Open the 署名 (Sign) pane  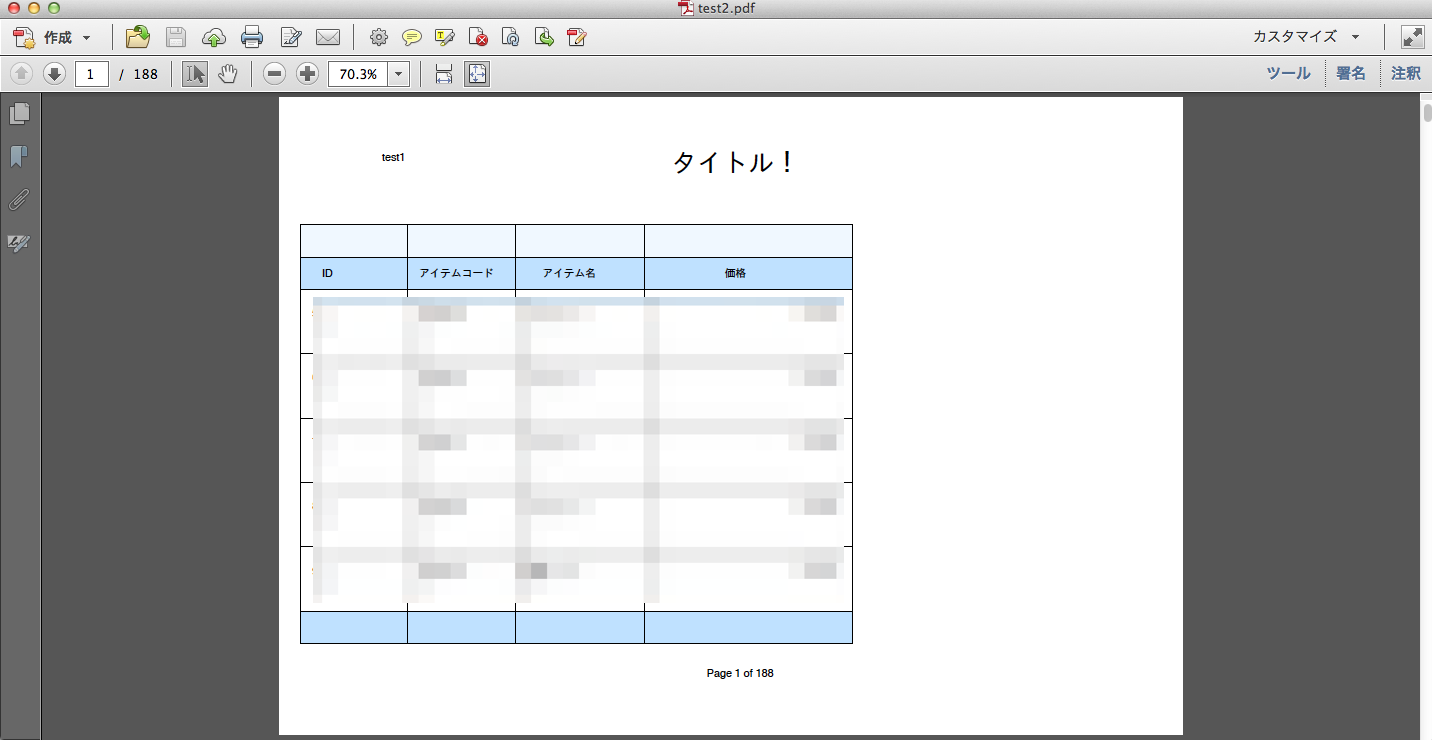(x=1351, y=73)
